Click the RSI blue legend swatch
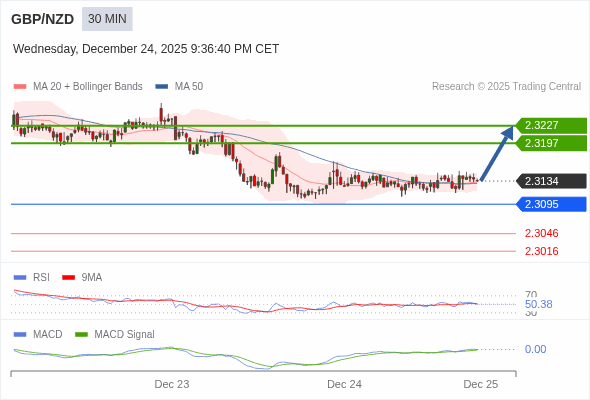This screenshot has height=400, width=590. click(20, 278)
